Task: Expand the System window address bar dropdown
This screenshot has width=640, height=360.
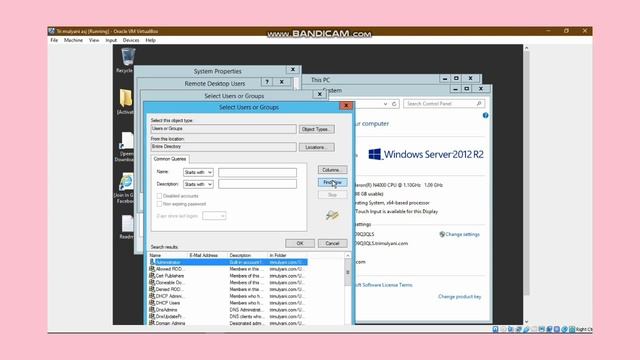Action: pyautogui.click(x=385, y=104)
